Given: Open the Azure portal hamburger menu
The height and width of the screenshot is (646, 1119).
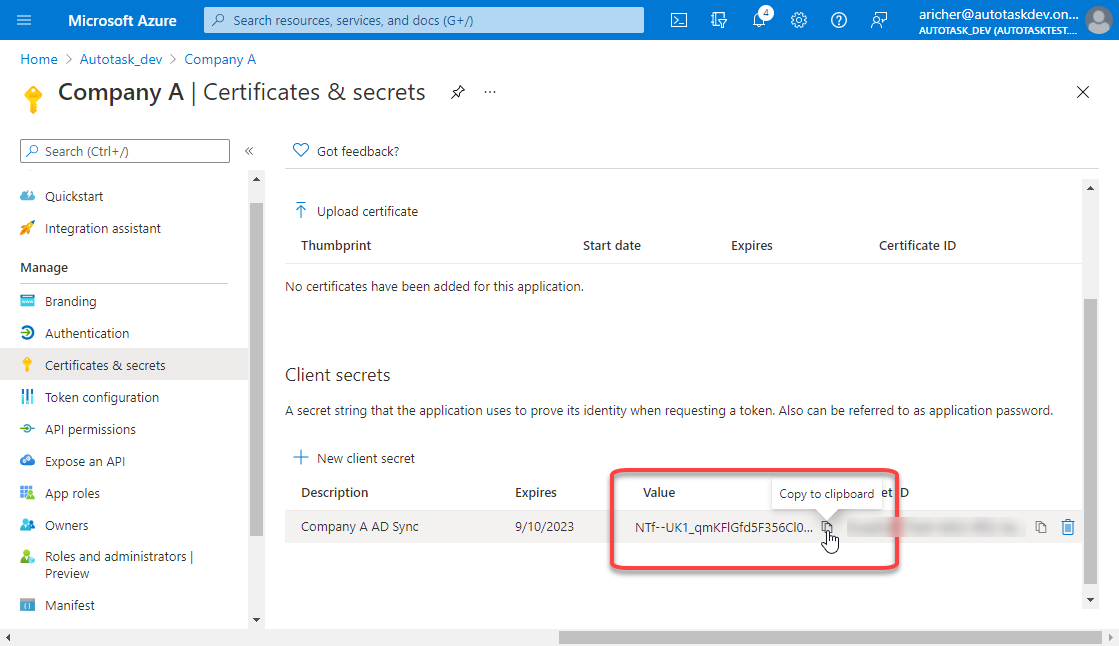Looking at the screenshot, I should [x=25, y=20].
